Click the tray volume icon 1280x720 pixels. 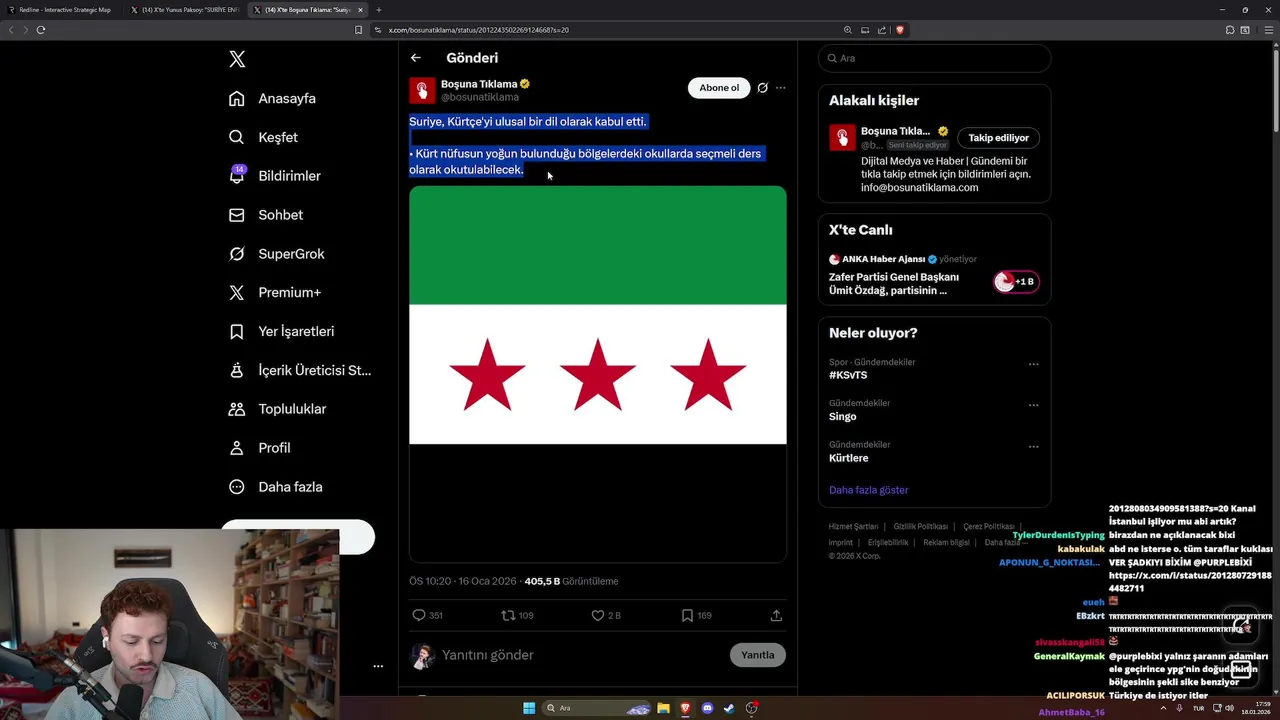(1229, 708)
